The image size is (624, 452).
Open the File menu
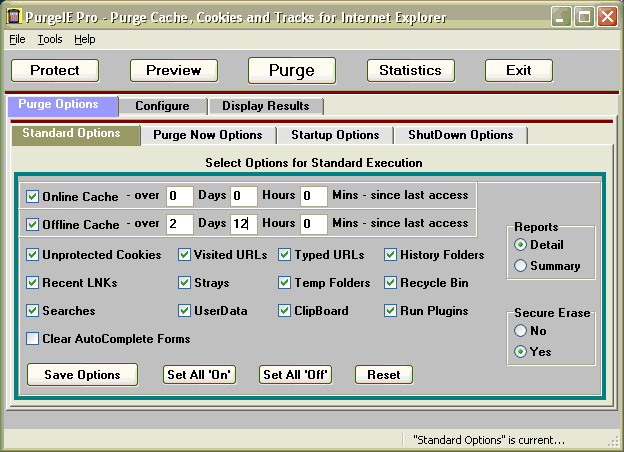[17, 39]
